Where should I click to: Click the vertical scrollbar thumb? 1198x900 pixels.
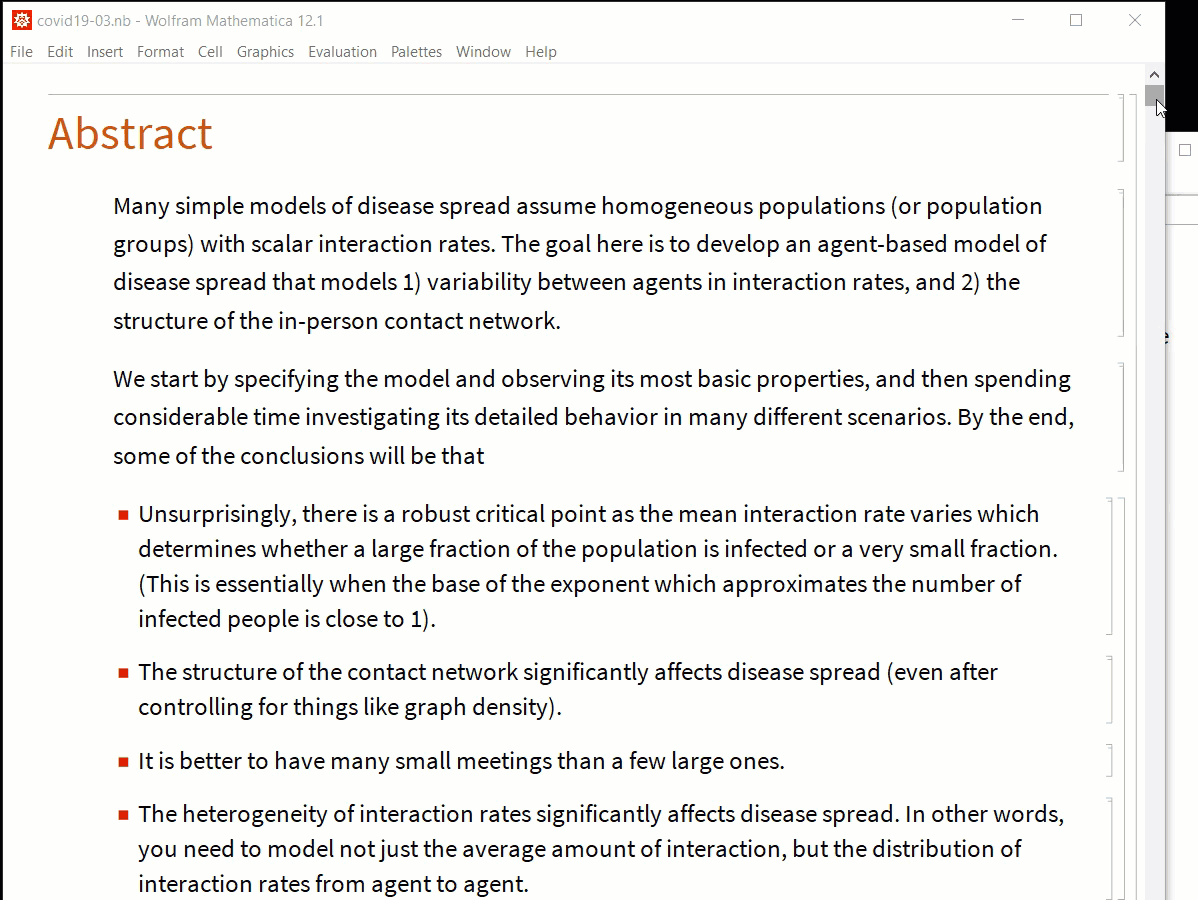pos(1154,96)
